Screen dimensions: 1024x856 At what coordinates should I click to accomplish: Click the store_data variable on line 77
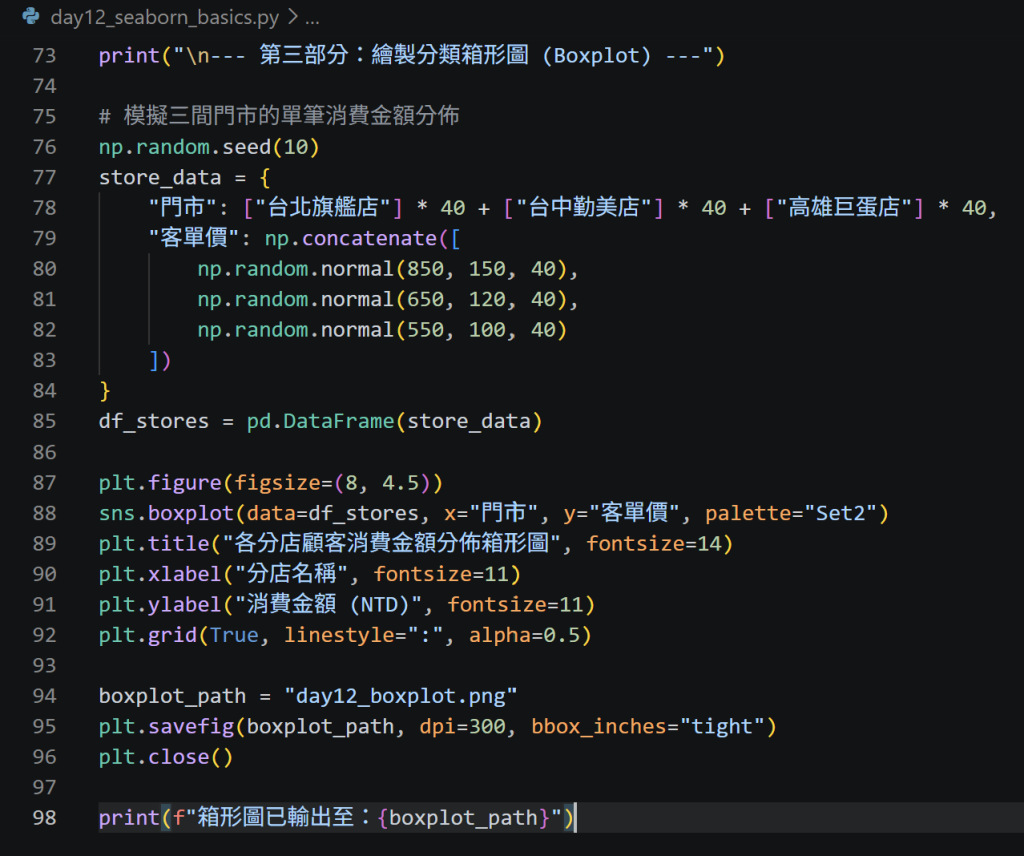pos(160,178)
